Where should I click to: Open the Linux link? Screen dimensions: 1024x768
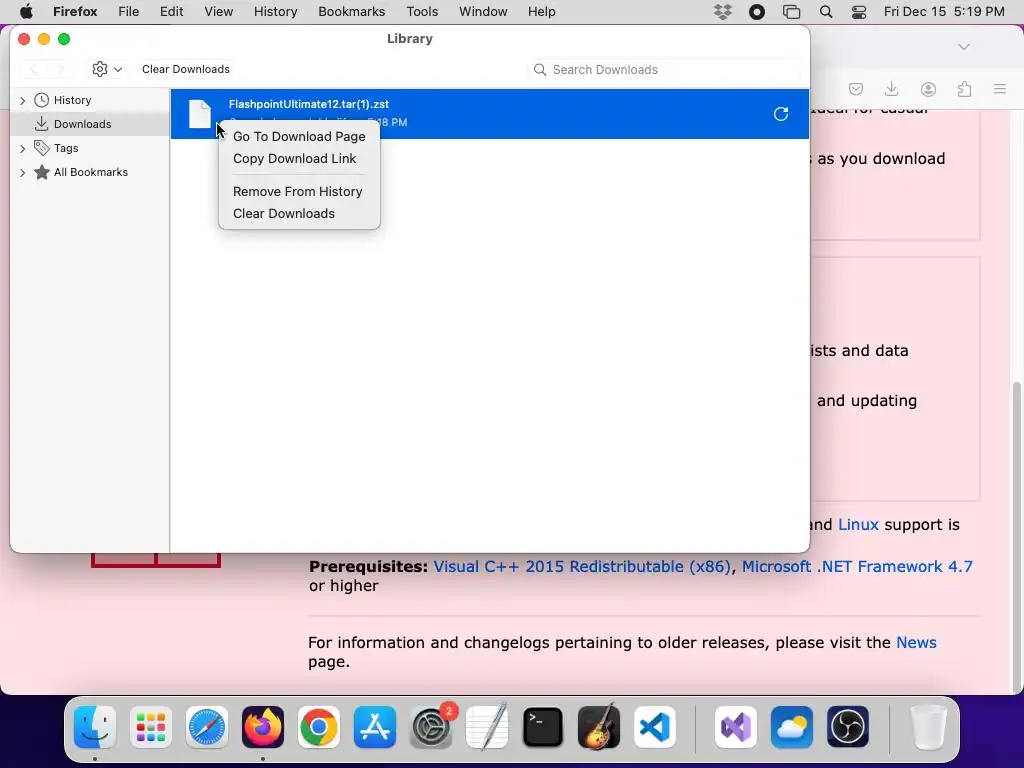[858, 524]
